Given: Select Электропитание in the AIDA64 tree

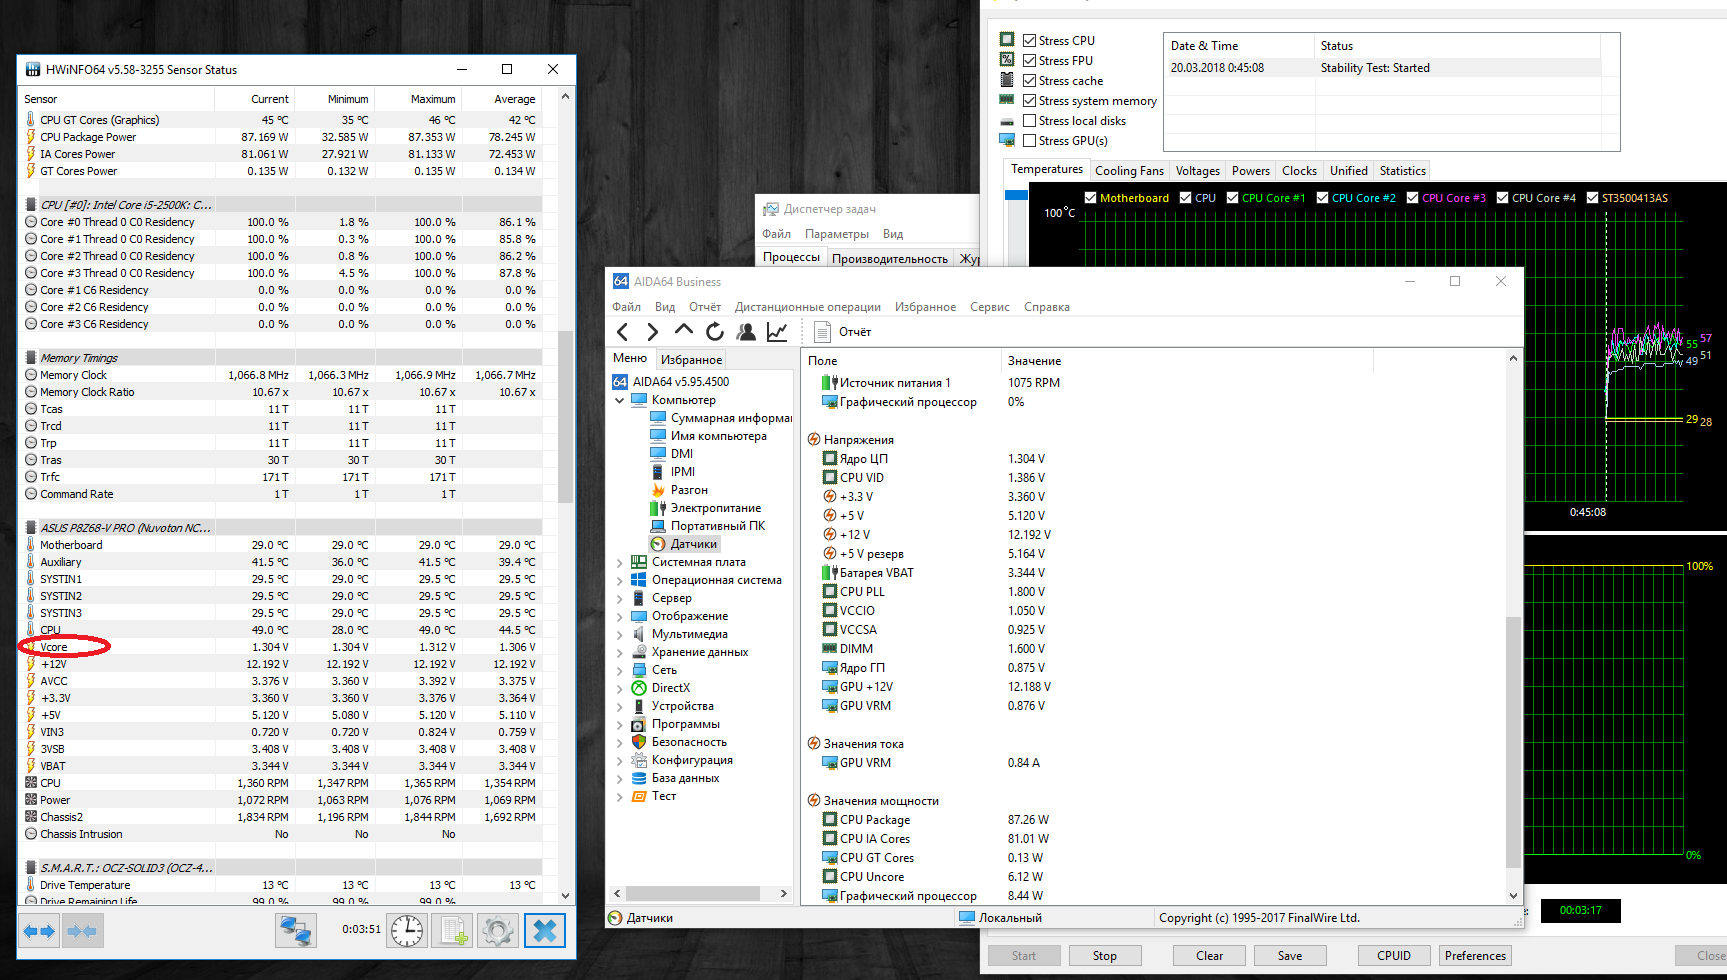Looking at the screenshot, I should tap(715, 508).
